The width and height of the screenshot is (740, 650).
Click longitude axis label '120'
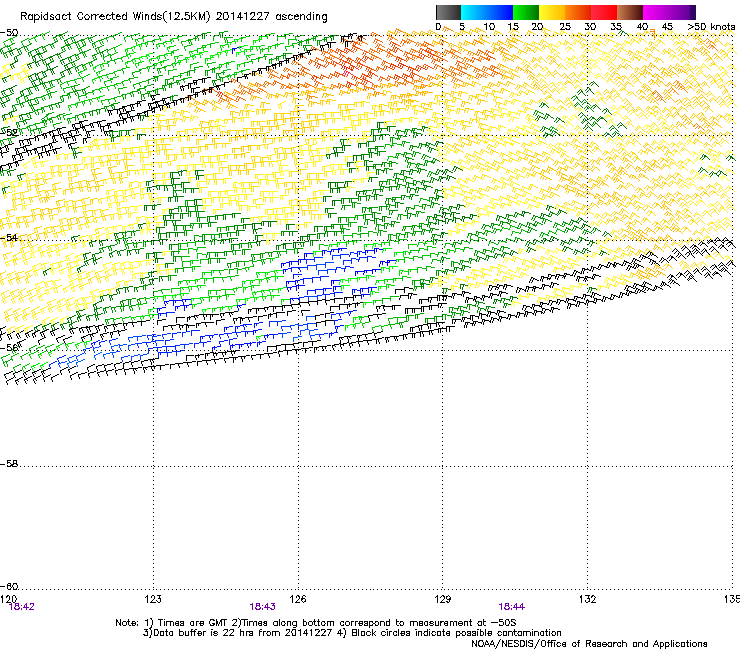click(x=8, y=599)
